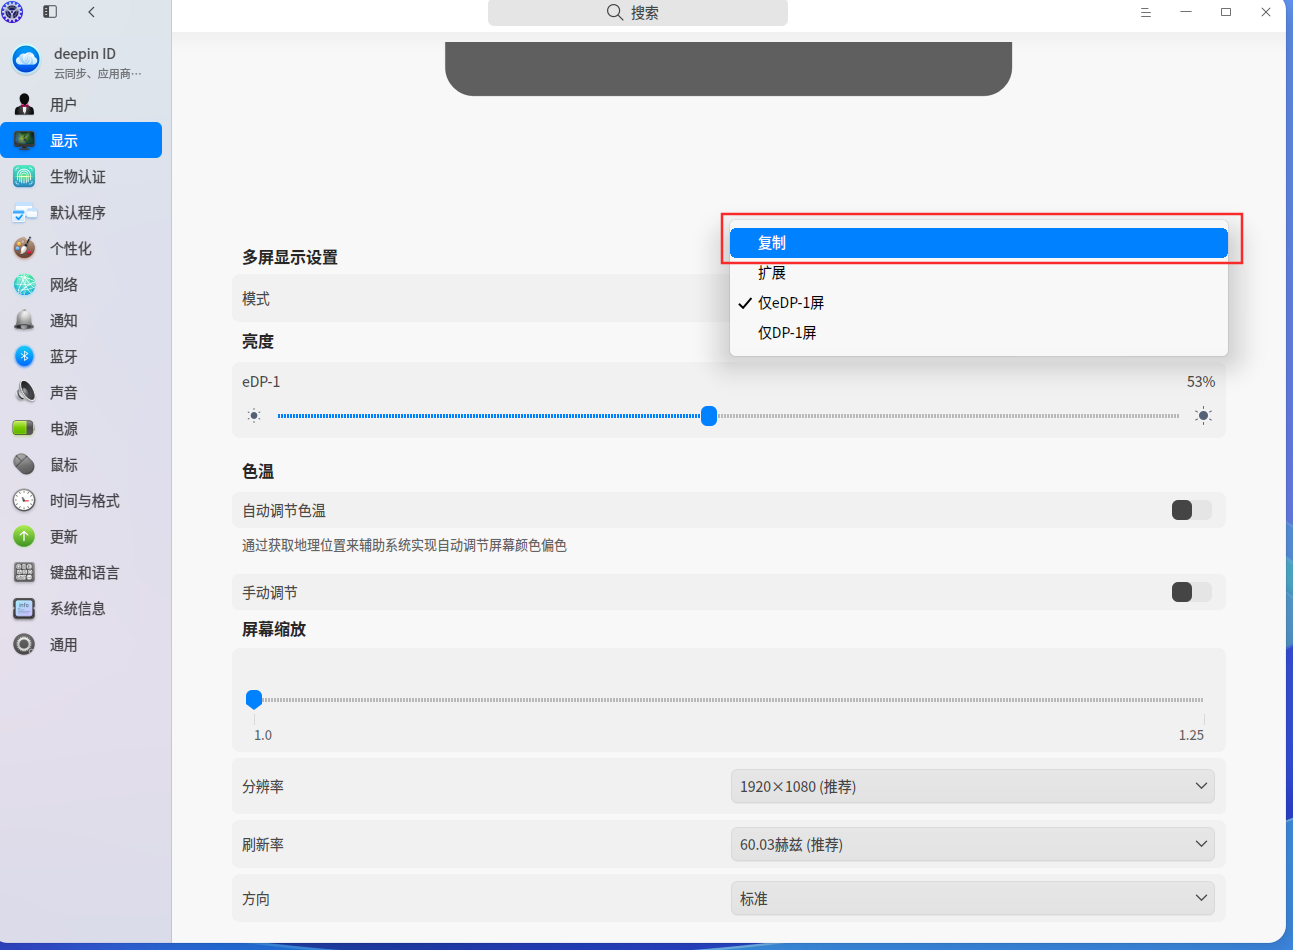Choose 扩展 (extend) display mode
The height and width of the screenshot is (950, 1293).
tap(979, 273)
